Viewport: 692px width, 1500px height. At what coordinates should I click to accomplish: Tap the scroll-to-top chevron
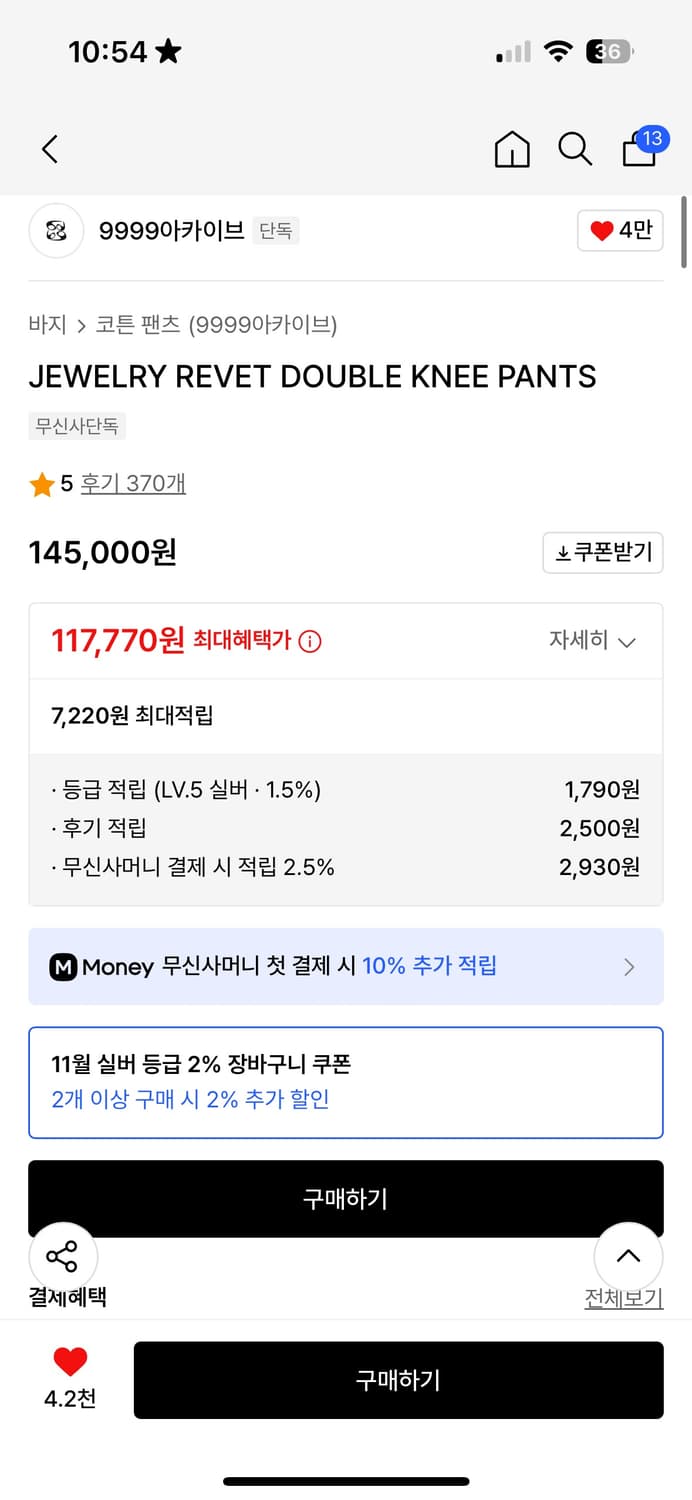point(628,1257)
